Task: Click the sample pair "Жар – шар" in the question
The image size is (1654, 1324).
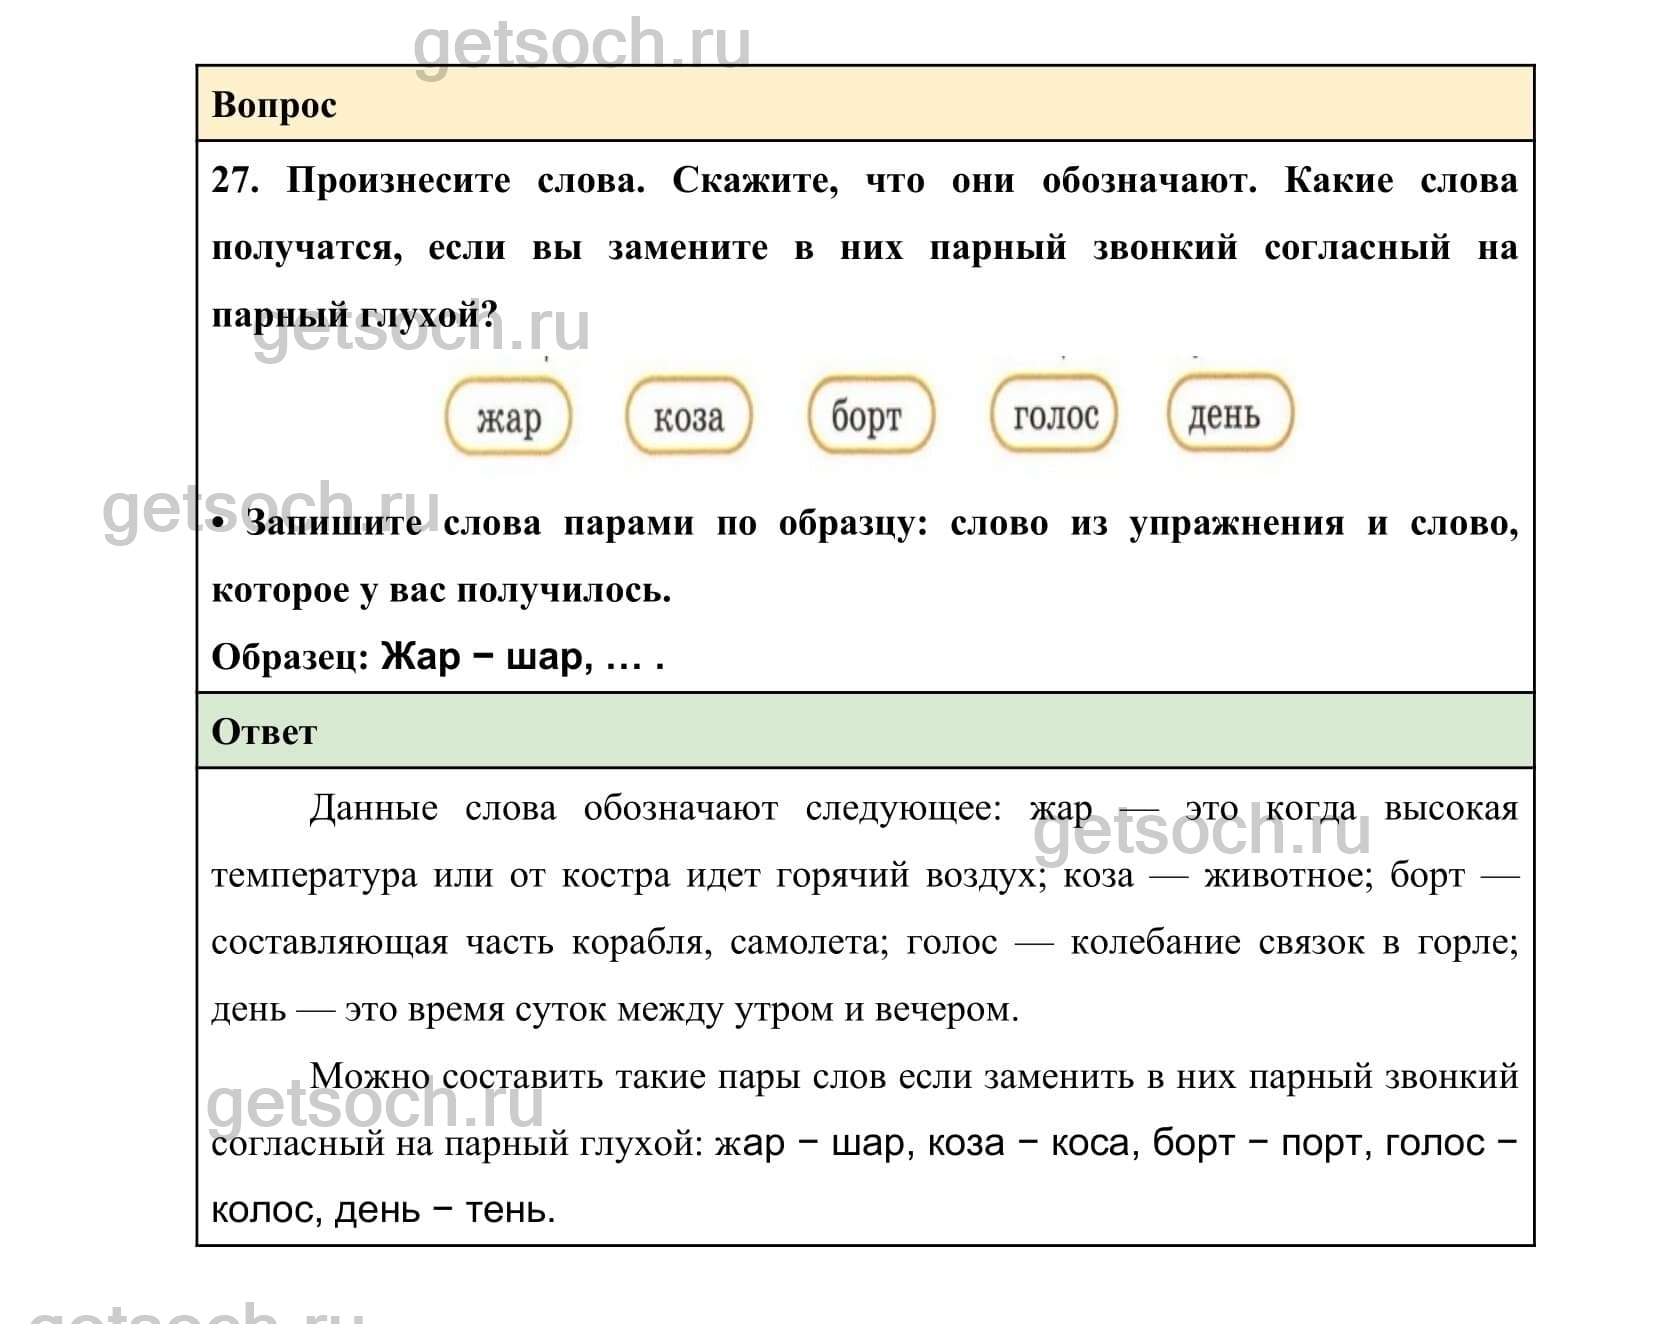Action: pyautogui.click(x=485, y=657)
